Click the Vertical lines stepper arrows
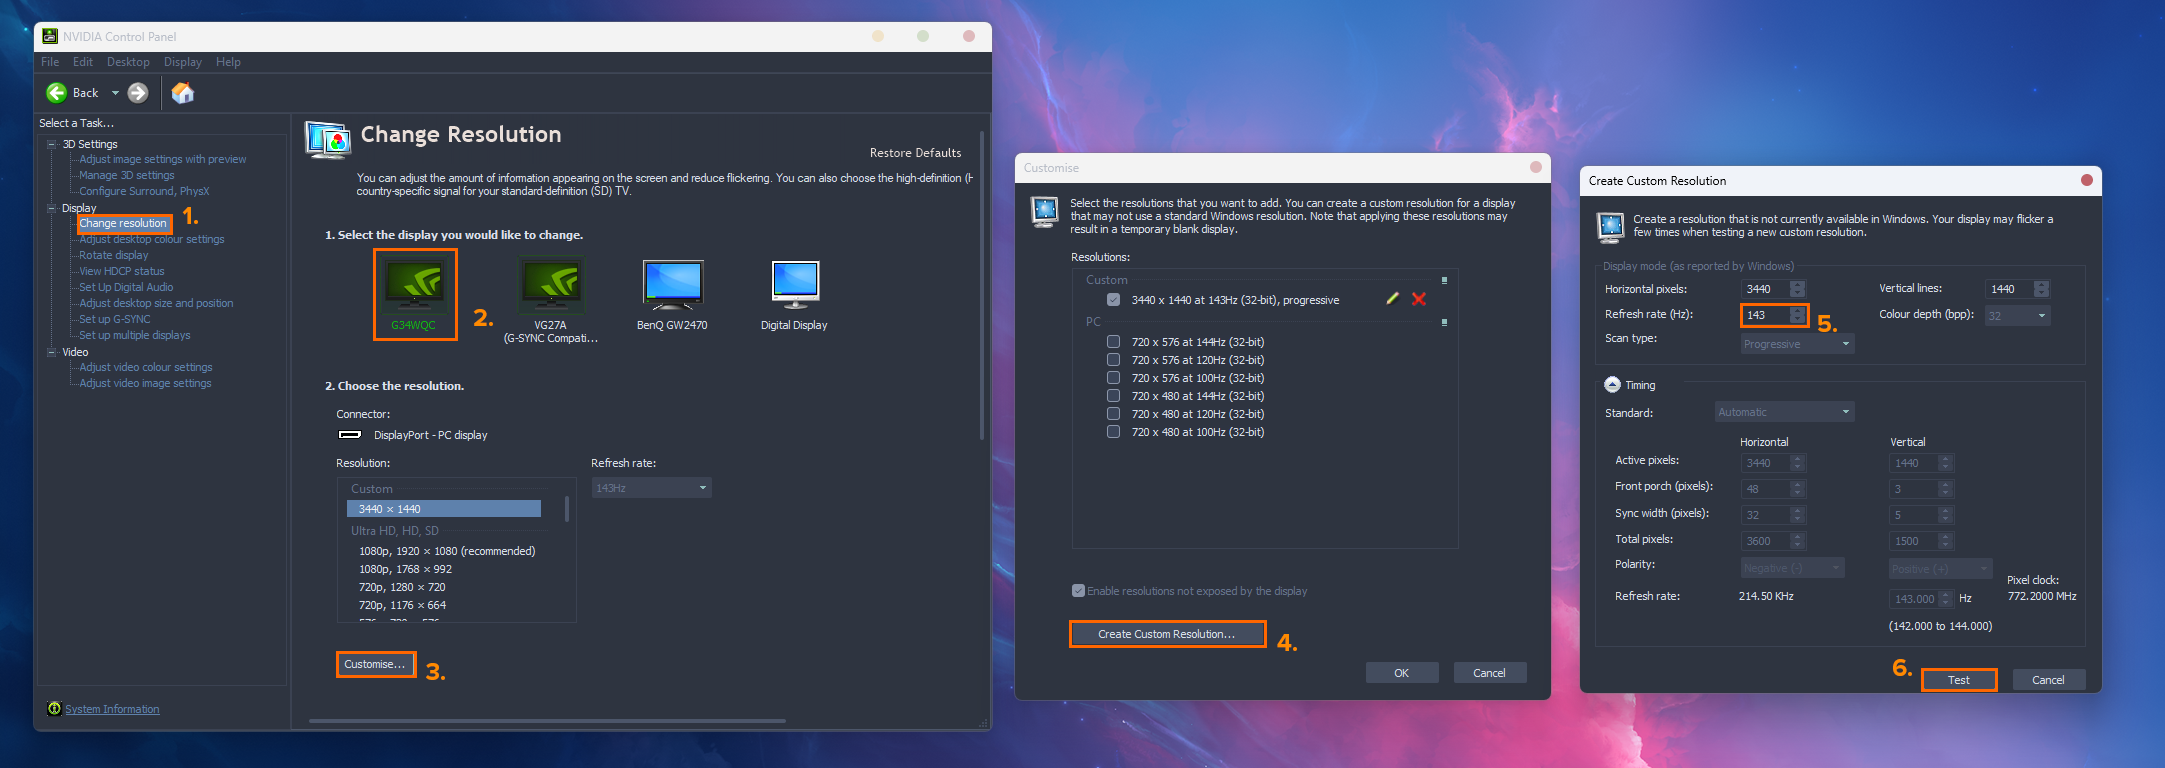Viewport: 2165px width, 768px height. tap(2042, 289)
